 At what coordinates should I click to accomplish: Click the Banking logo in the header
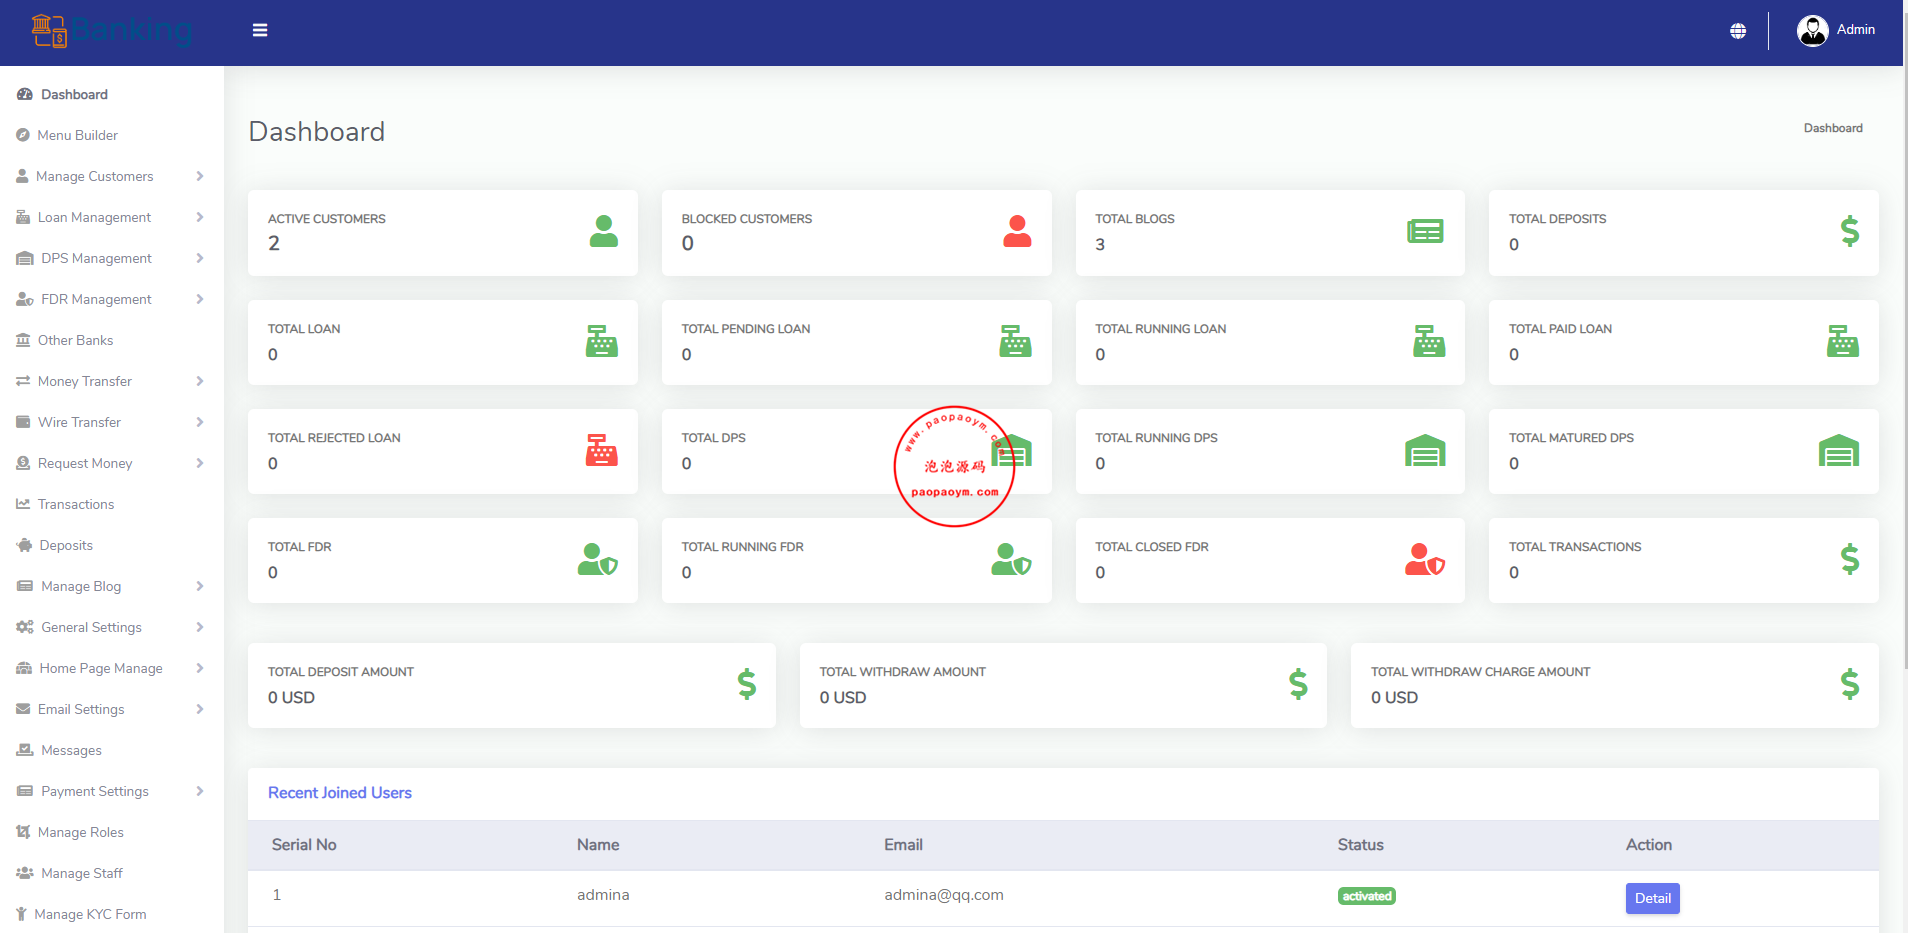(x=111, y=31)
